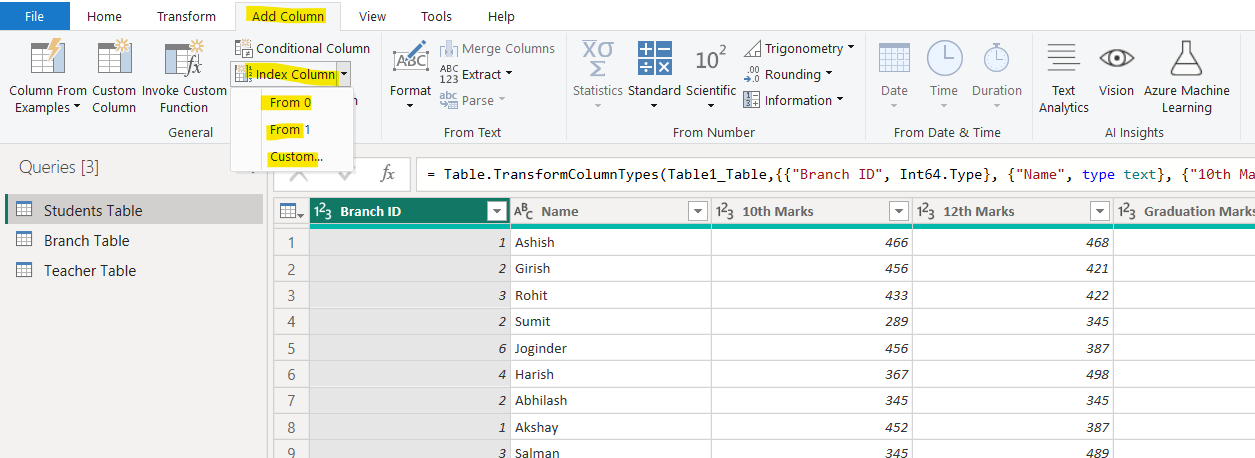Switch to the Transform ribbon tab
The width and height of the screenshot is (1255, 458).
tap(186, 16)
